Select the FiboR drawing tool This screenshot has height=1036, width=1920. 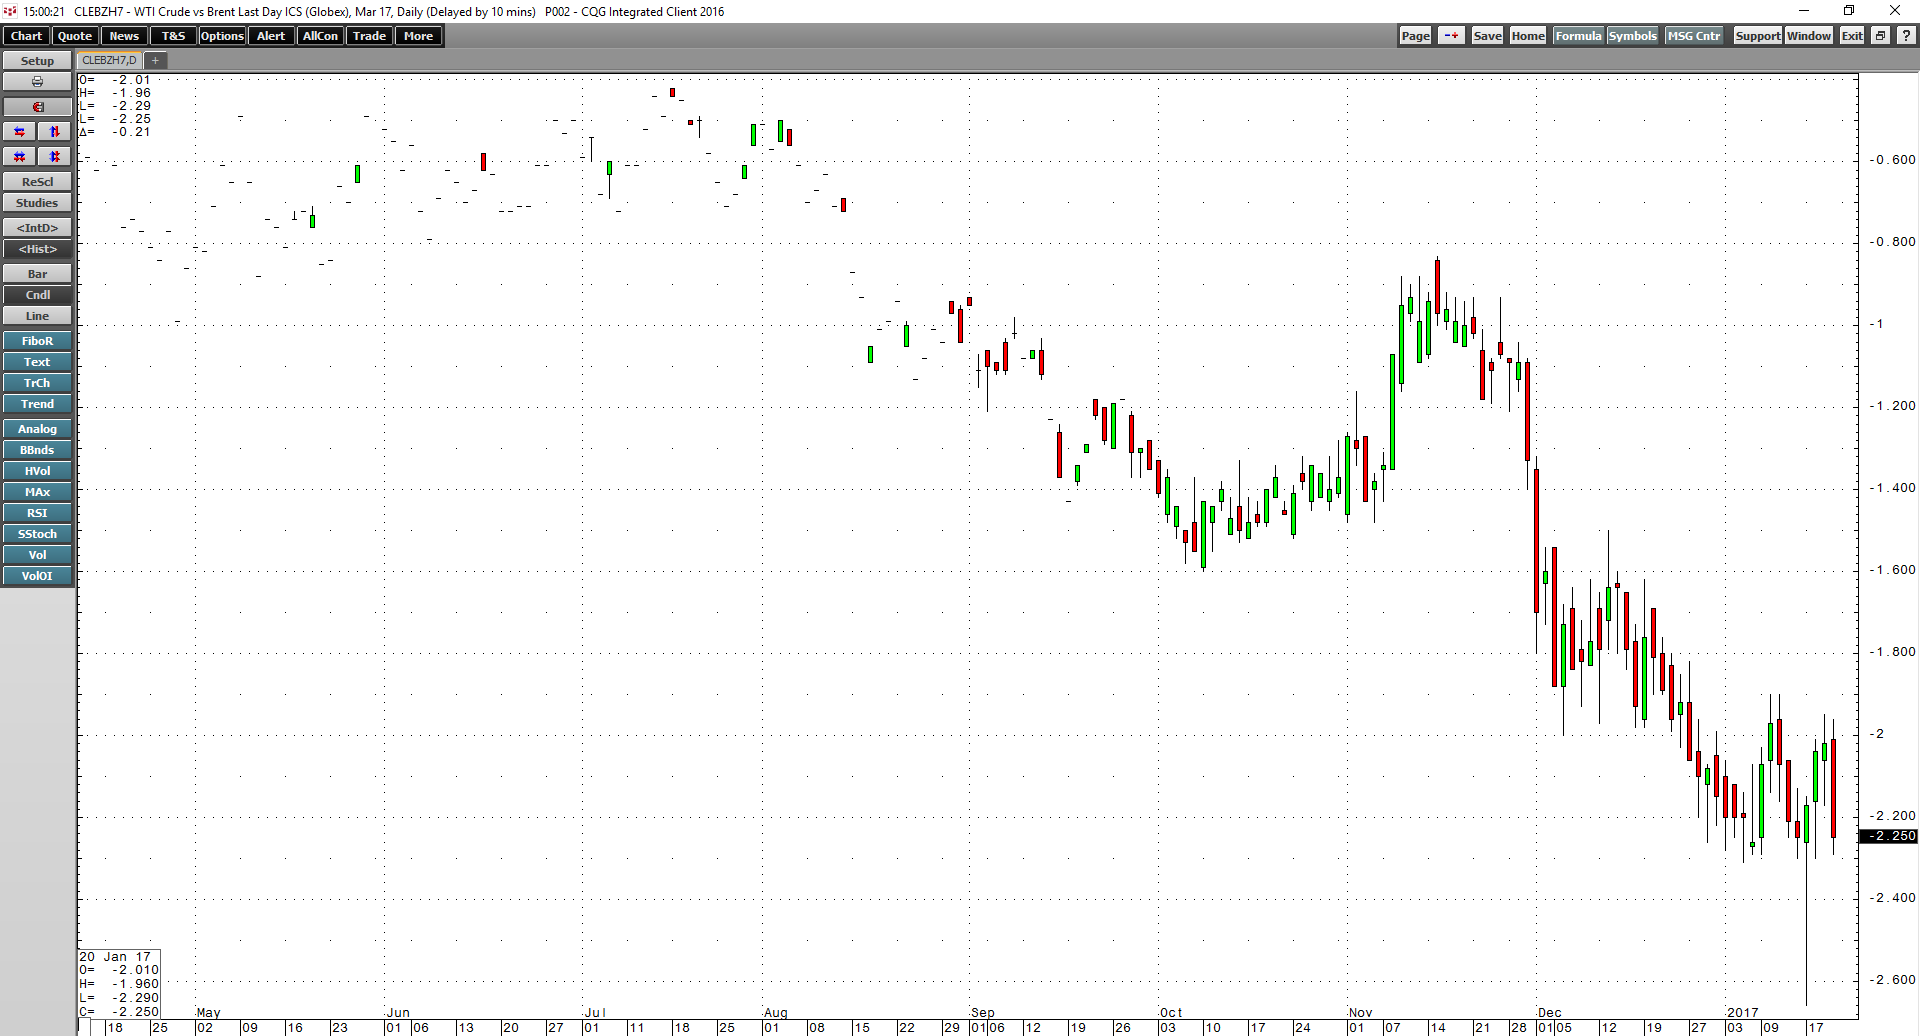[37, 341]
